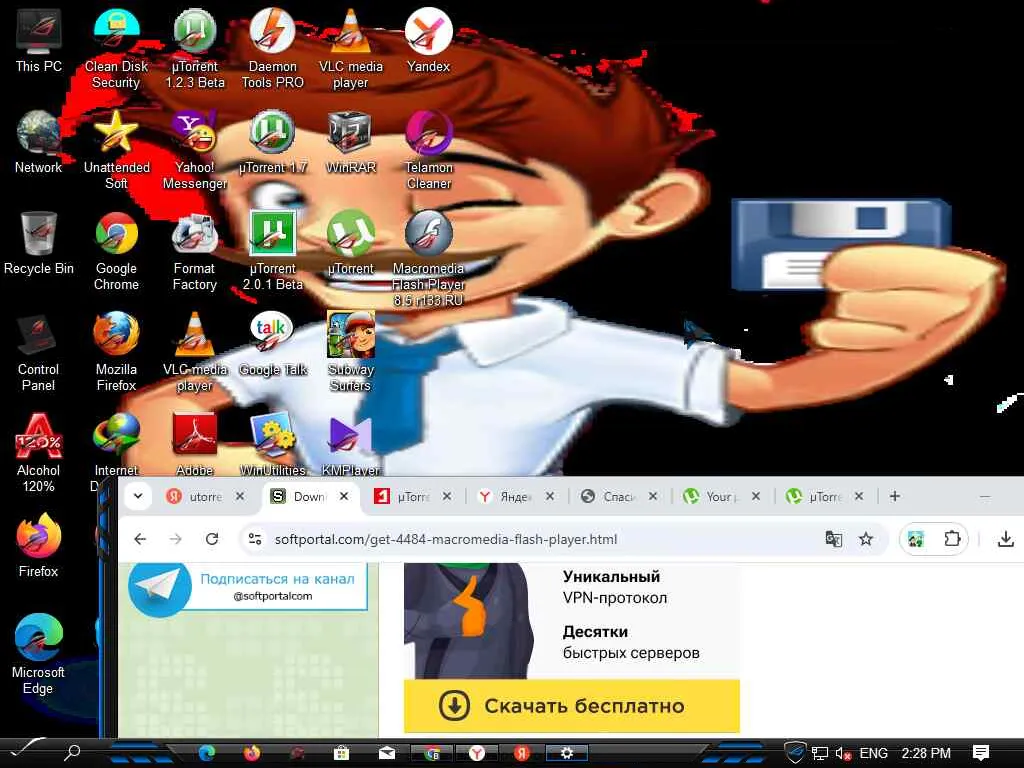Launch µTorrent 2.0.1 Beta icon
Screen dimensions: 1024x768
tap(272, 251)
